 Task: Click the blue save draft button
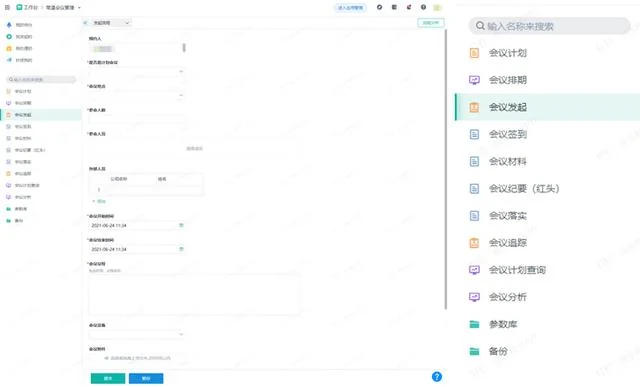pos(146,378)
